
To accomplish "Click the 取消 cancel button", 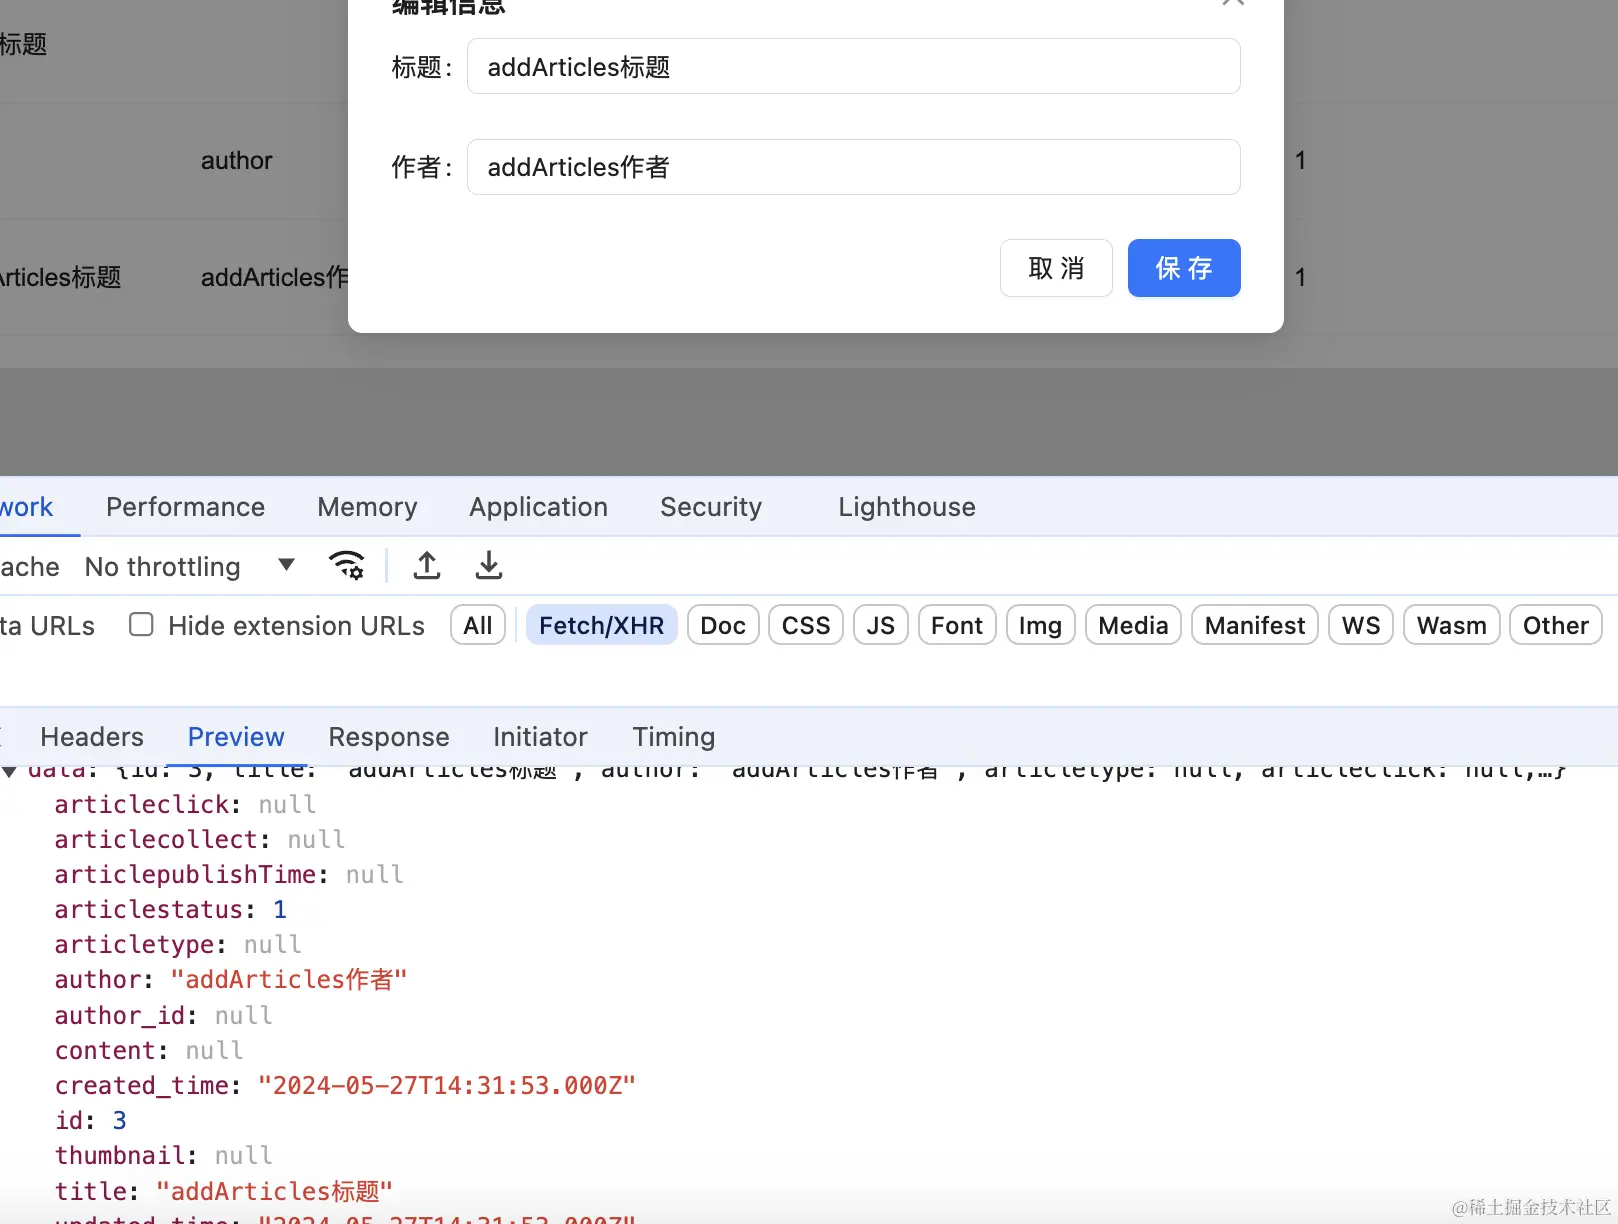I will pyautogui.click(x=1056, y=268).
